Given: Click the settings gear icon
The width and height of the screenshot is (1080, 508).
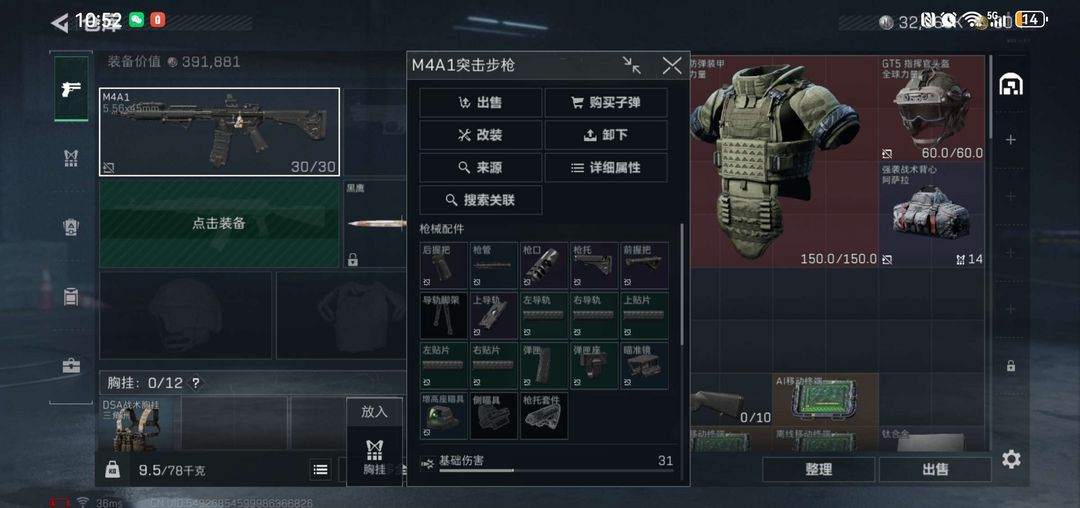Looking at the screenshot, I should click(1011, 459).
